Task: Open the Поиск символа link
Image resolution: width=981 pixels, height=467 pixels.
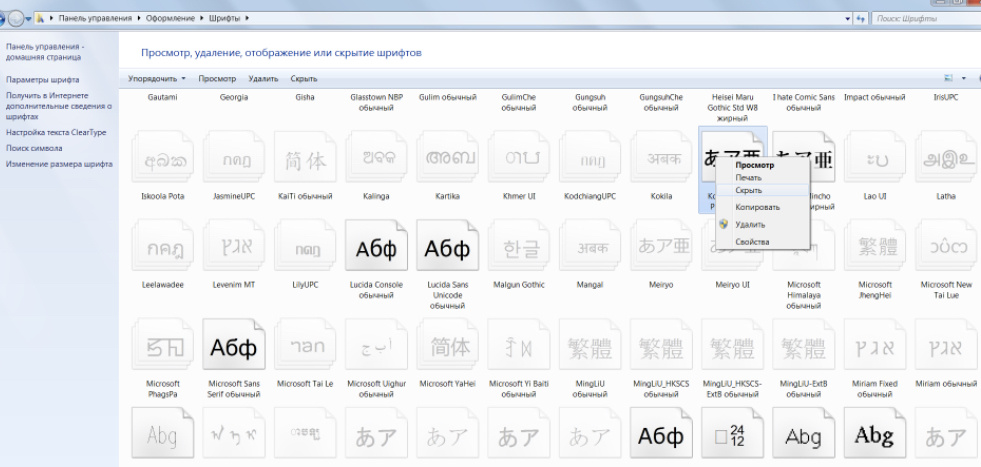Action: (34, 148)
